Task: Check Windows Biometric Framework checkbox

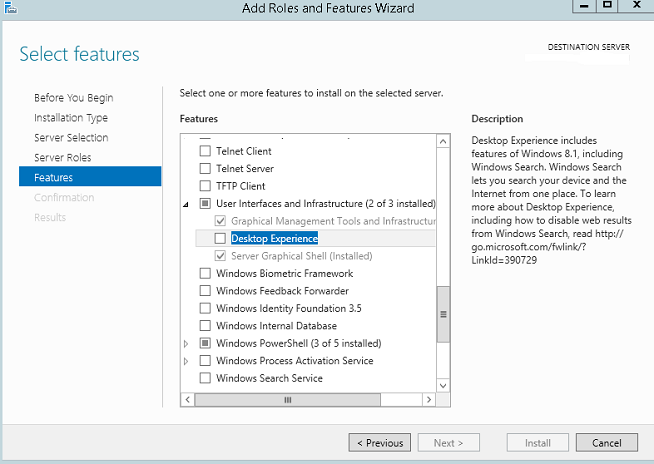Action: pos(205,273)
